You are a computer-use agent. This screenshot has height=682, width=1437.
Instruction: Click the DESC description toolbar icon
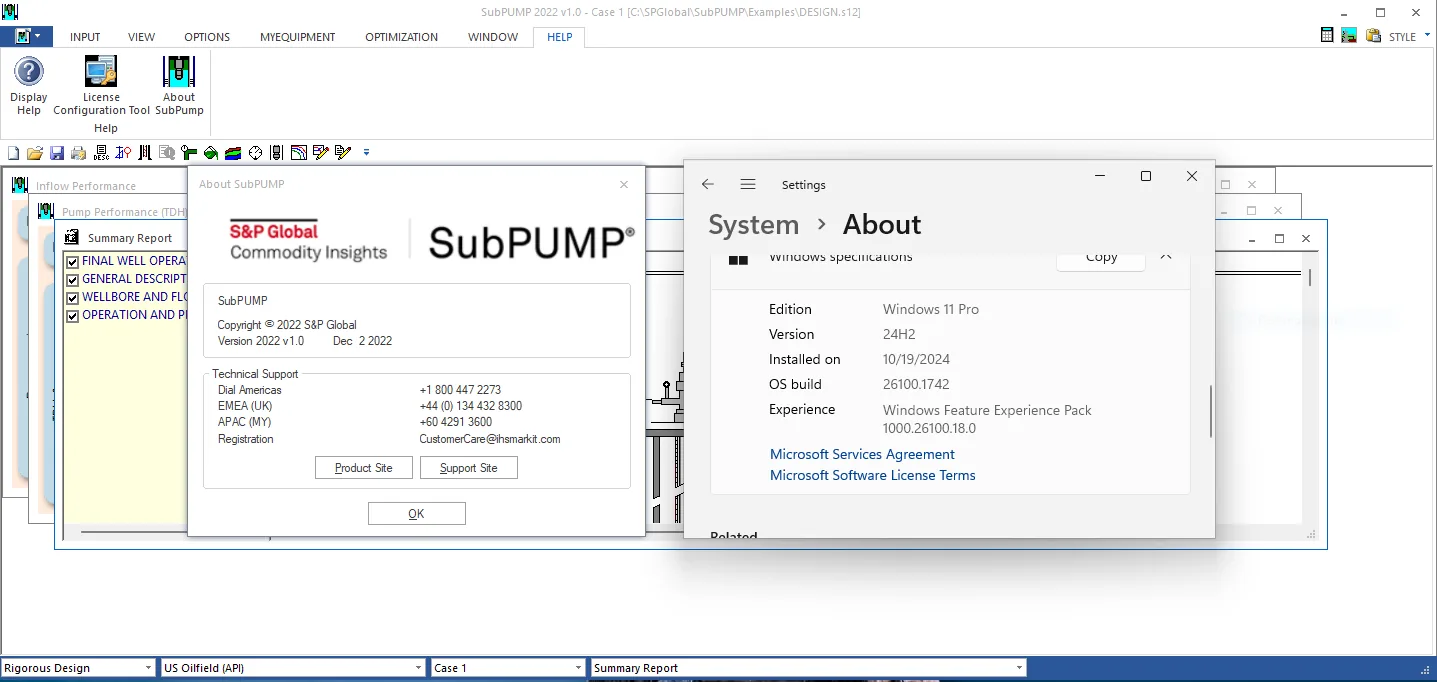tap(100, 153)
